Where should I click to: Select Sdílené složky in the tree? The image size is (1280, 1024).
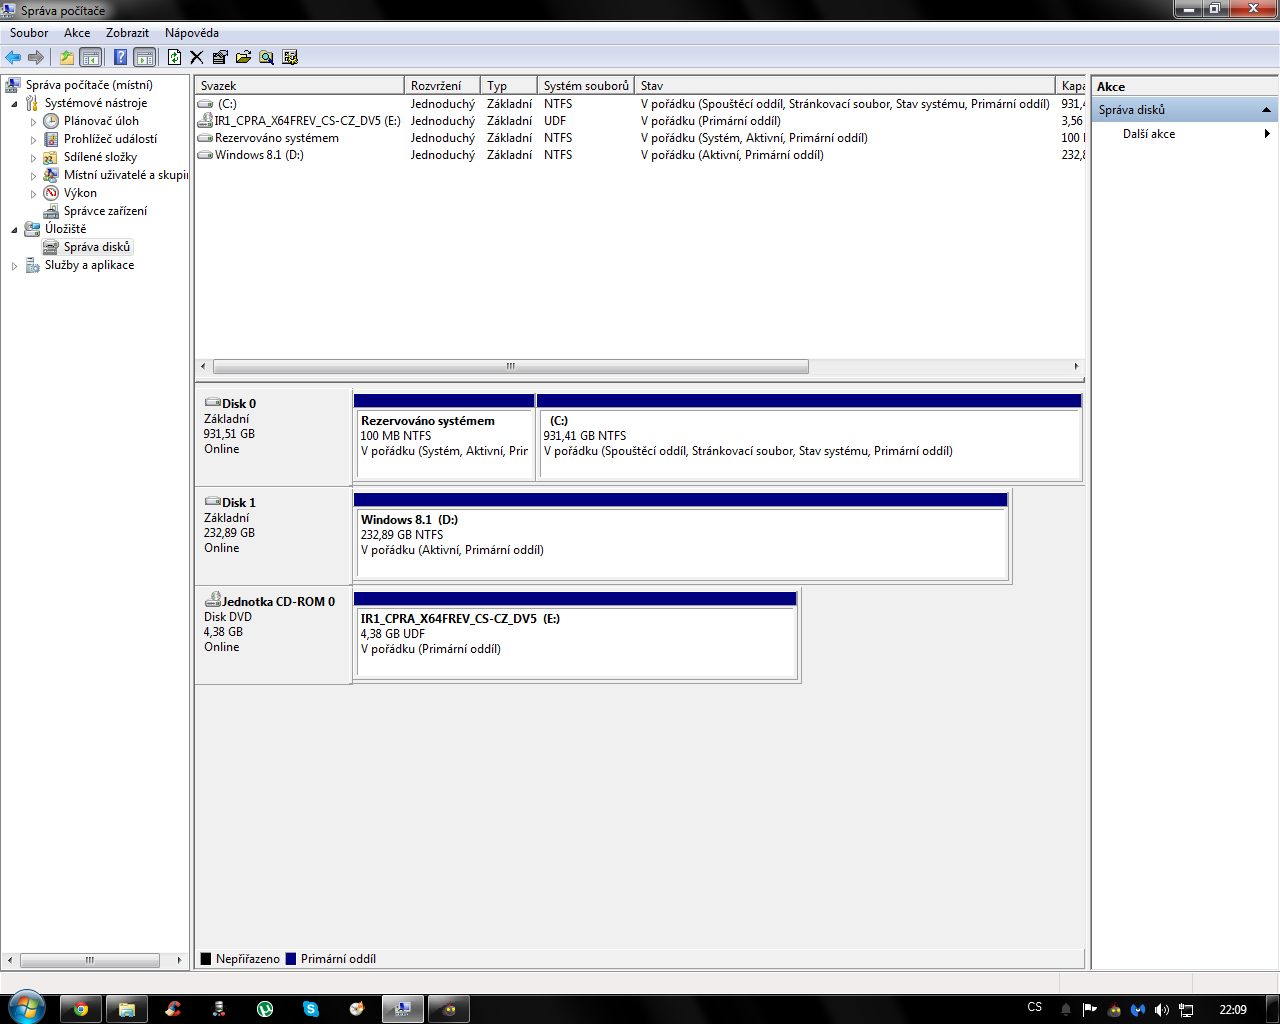coord(100,157)
